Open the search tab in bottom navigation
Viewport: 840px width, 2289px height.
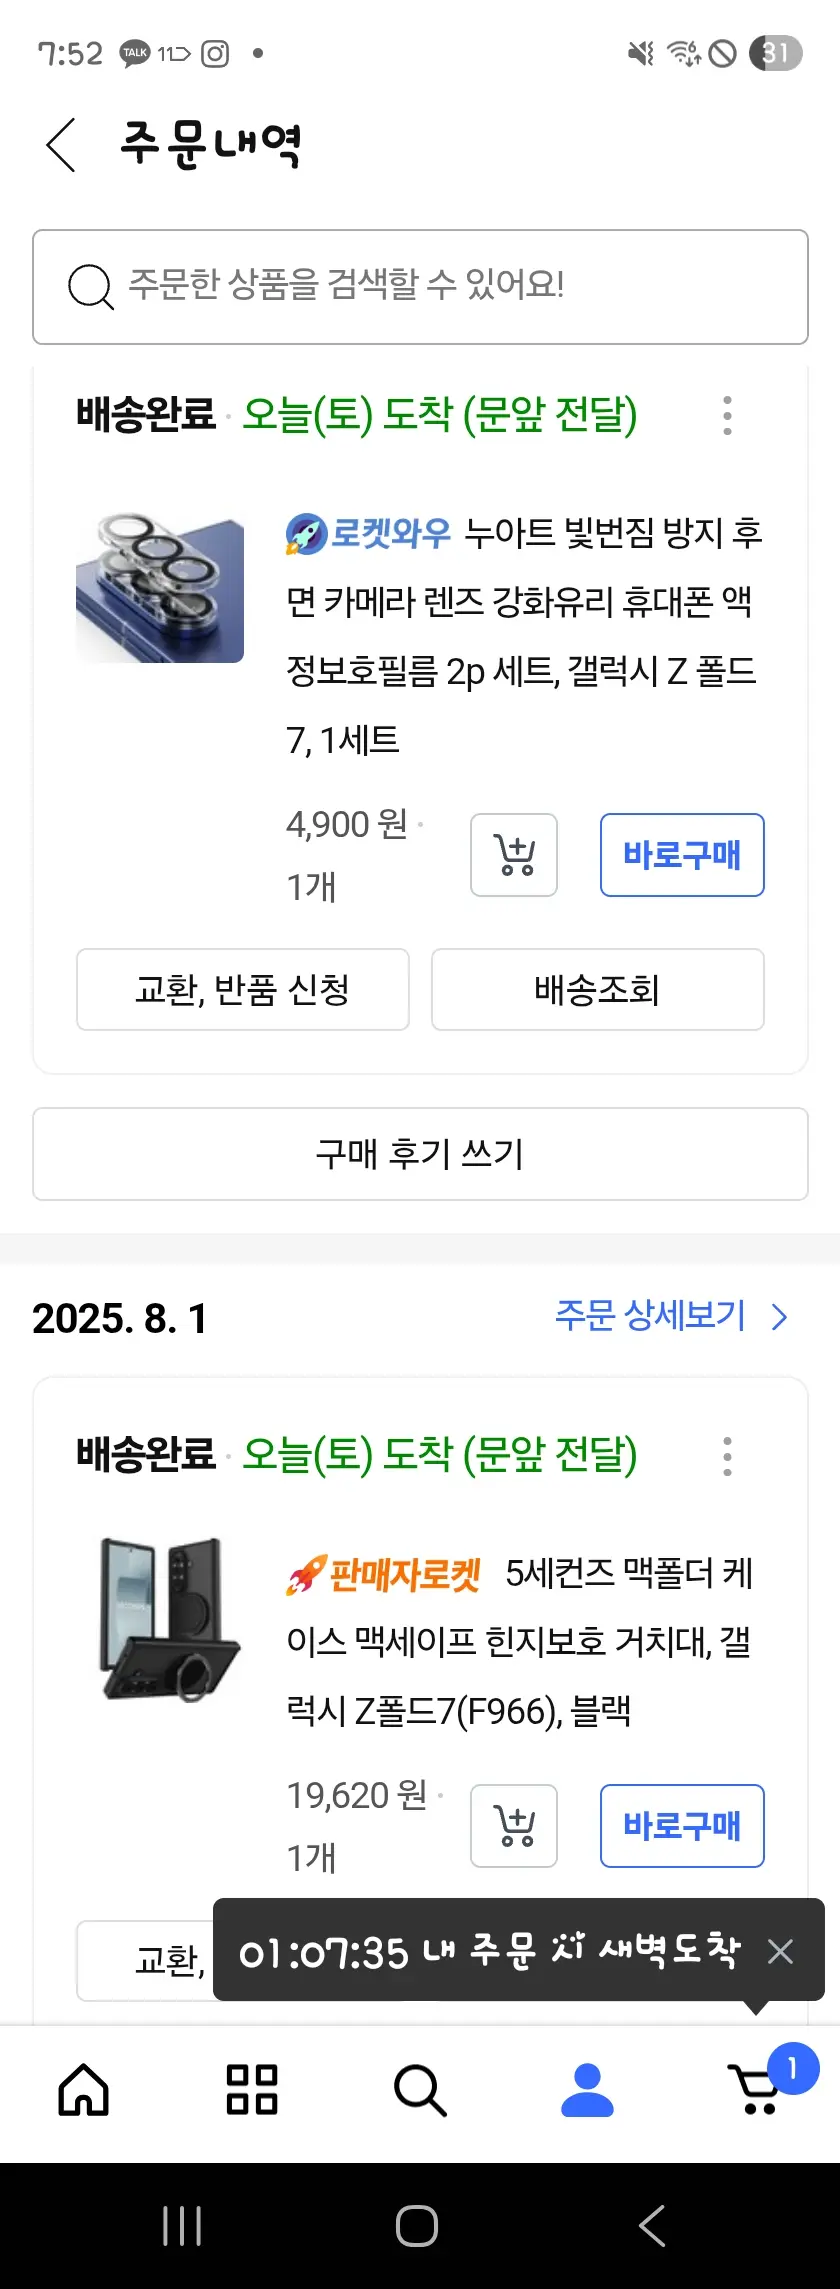pos(420,2090)
